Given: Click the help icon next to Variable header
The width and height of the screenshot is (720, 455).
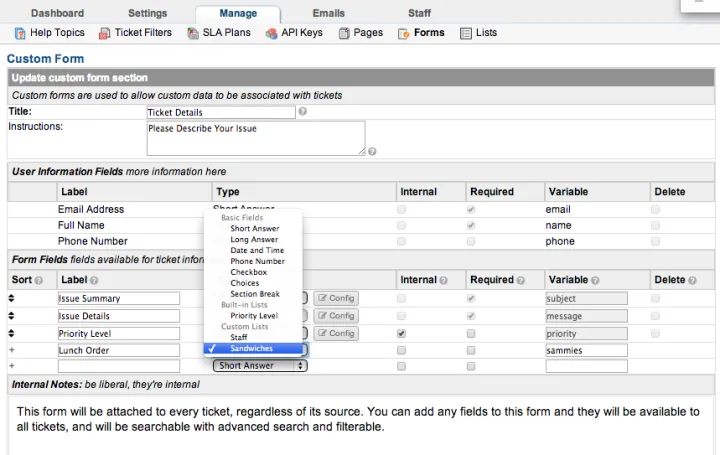Looking at the screenshot, I should tap(596, 280).
